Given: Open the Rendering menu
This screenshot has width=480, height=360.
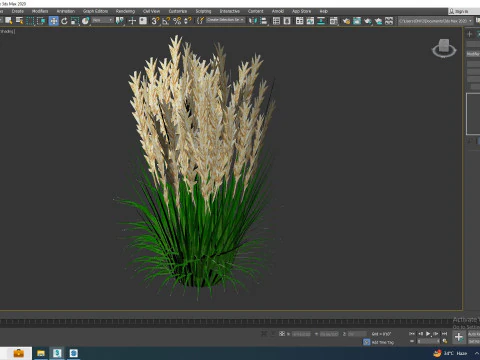Looking at the screenshot, I should point(125,11).
